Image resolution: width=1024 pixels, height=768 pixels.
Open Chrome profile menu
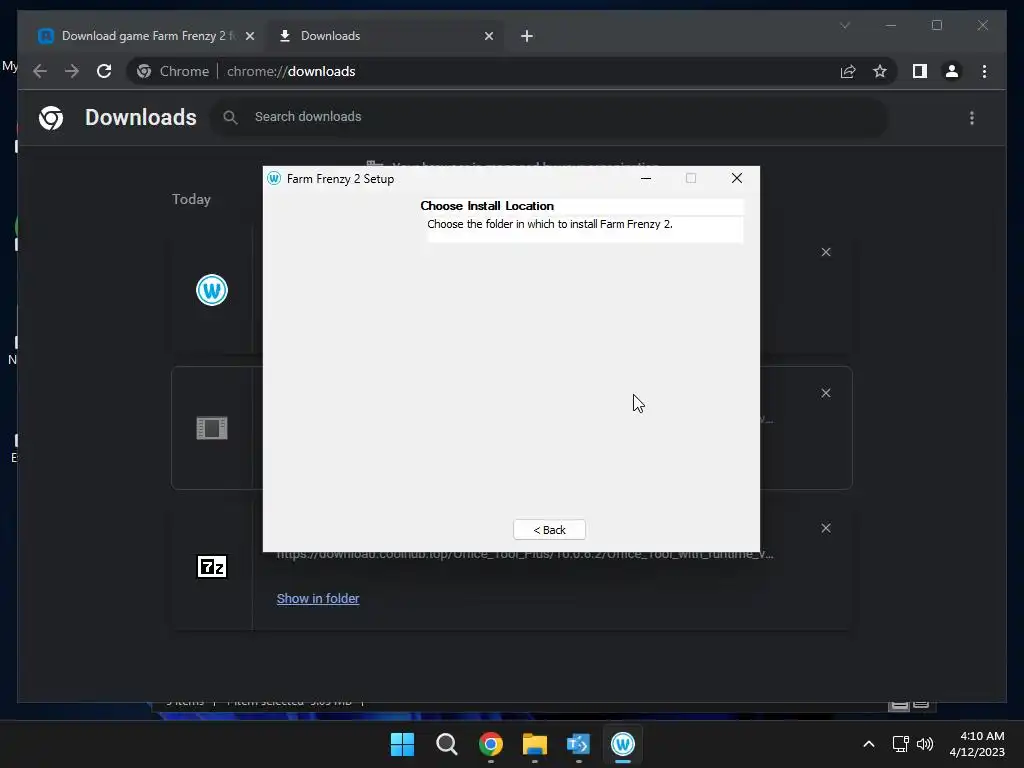click(952, 71)
